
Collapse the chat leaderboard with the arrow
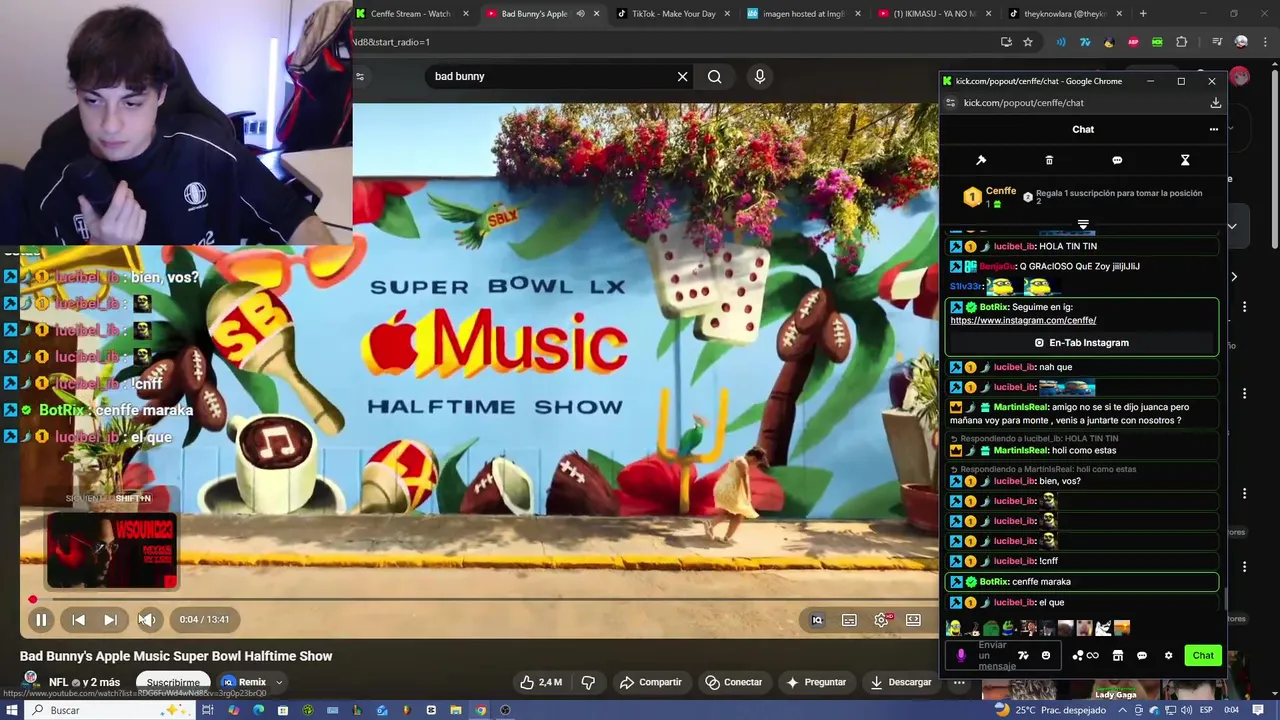pyautogui.click(x=1083, y=224)
